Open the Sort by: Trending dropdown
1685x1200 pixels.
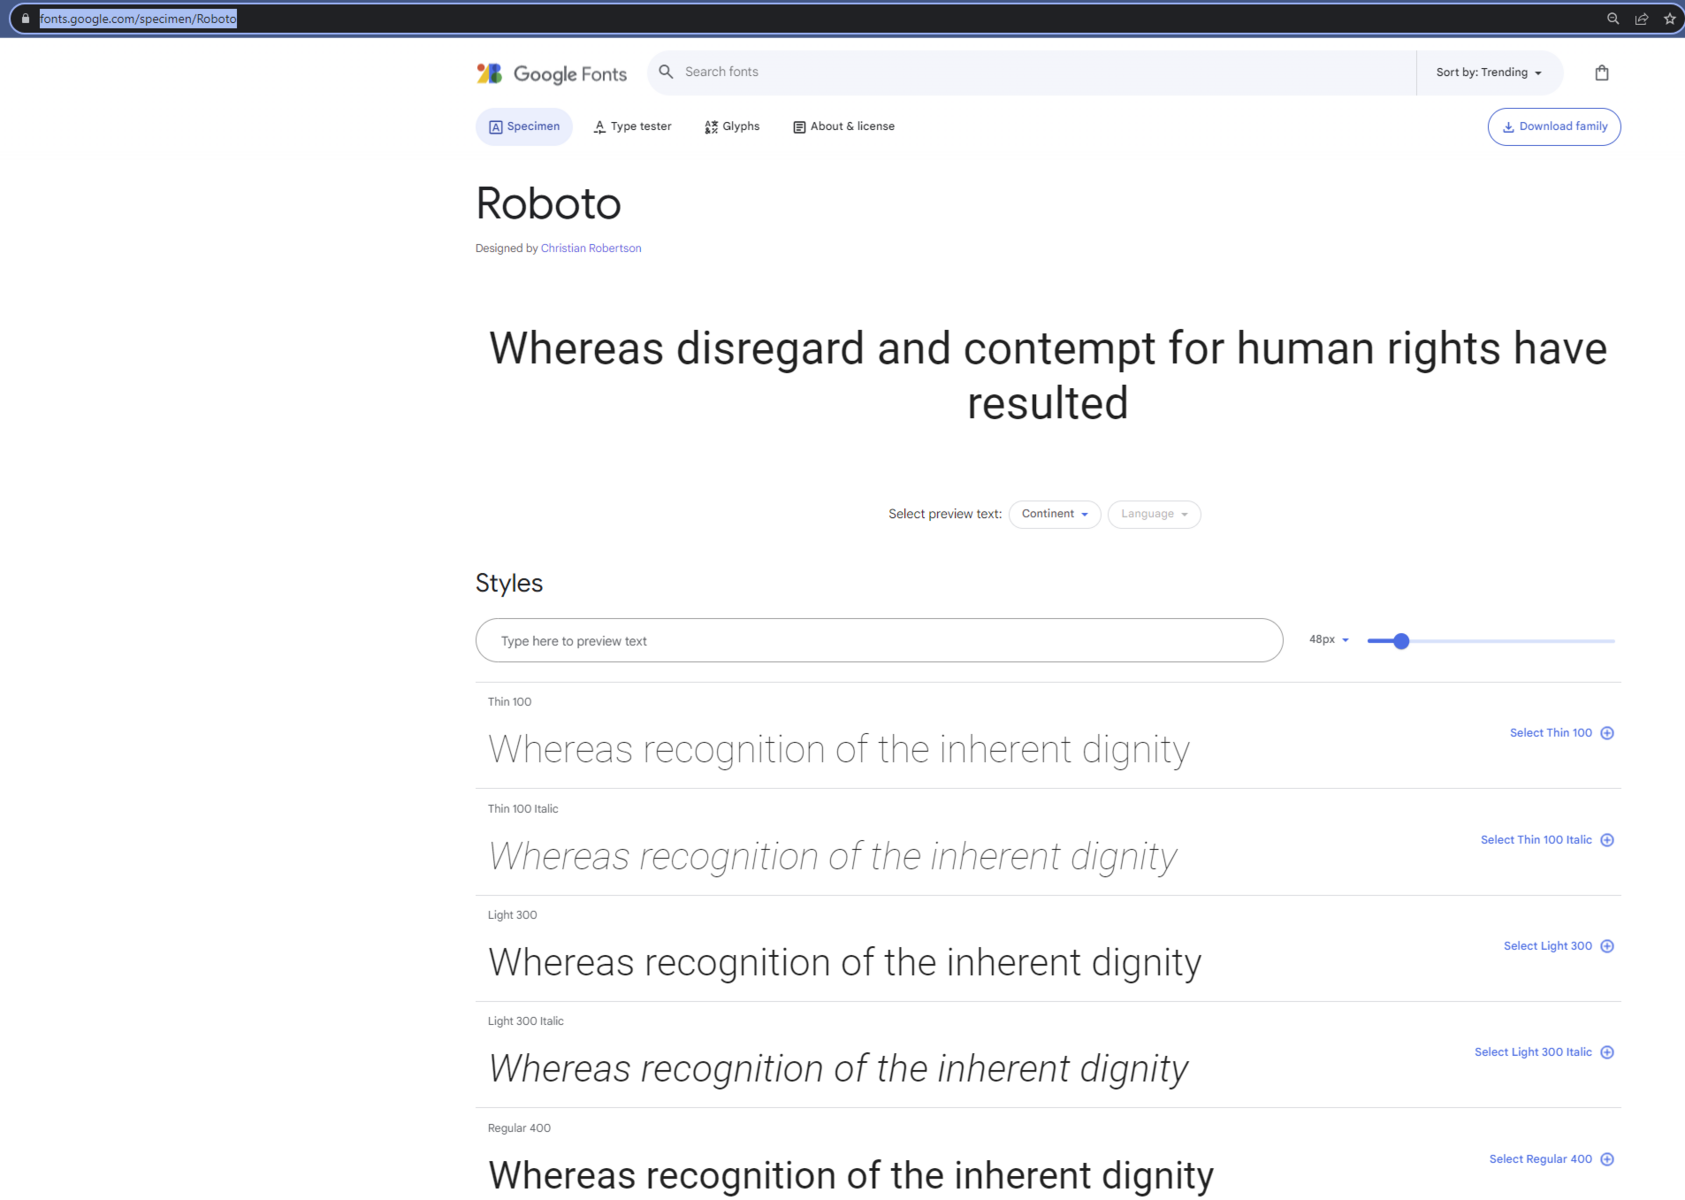(1489, 73)
